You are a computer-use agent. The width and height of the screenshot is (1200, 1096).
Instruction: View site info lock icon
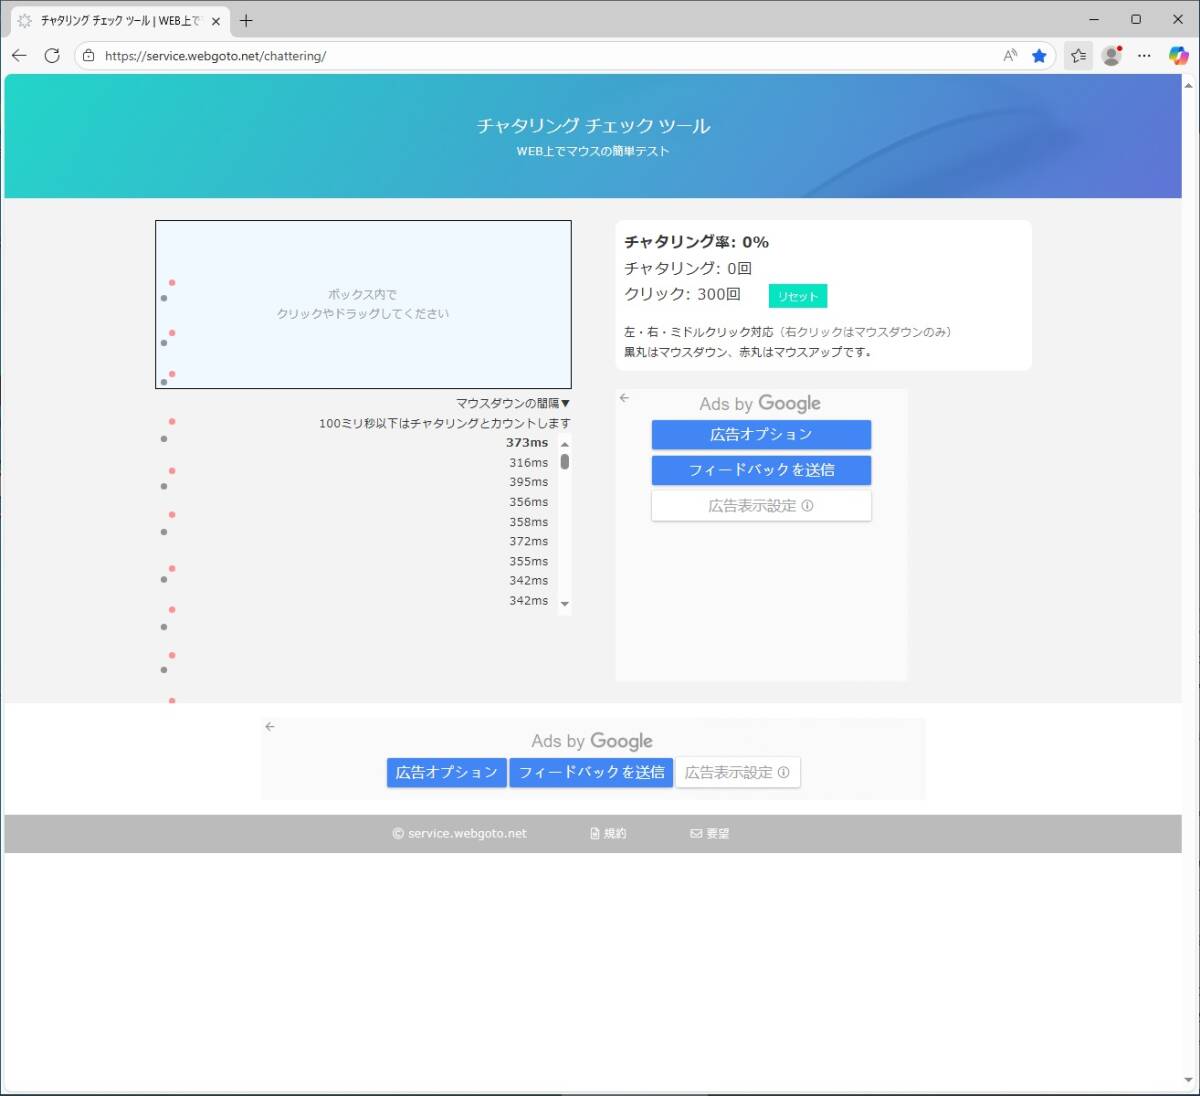(88, 56)
